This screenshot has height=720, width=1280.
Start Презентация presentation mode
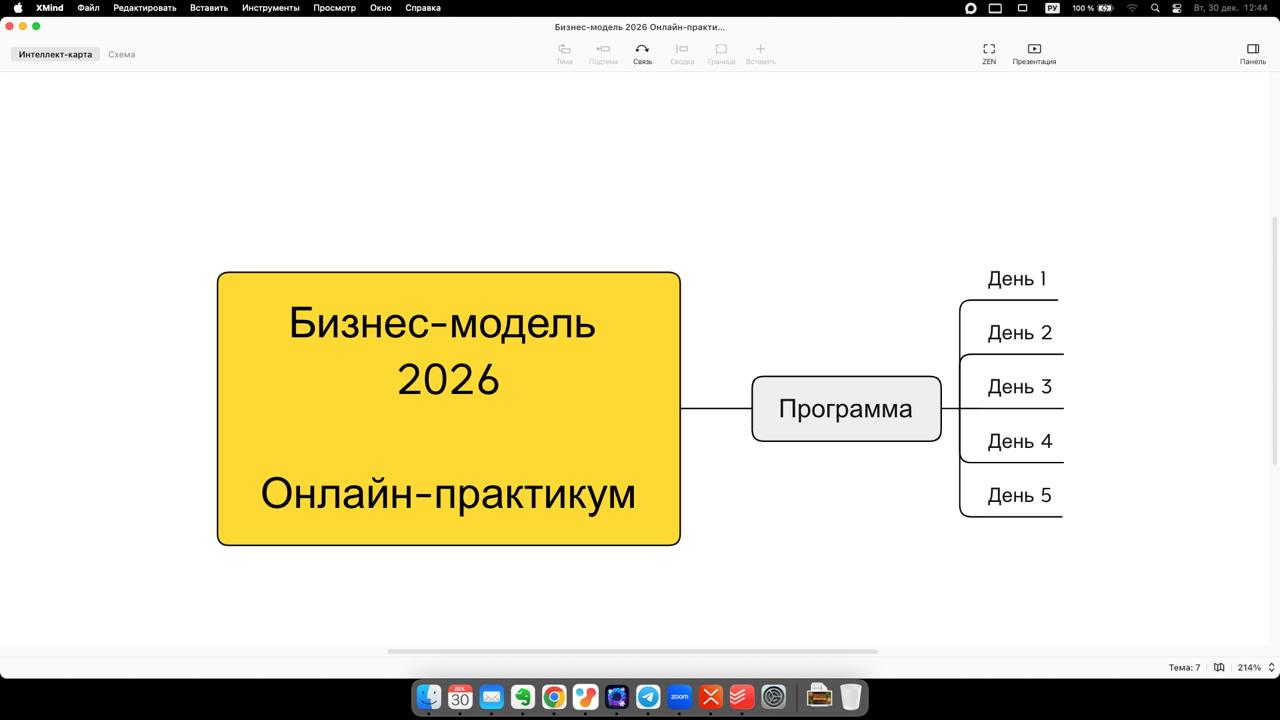coord(1034,49)
